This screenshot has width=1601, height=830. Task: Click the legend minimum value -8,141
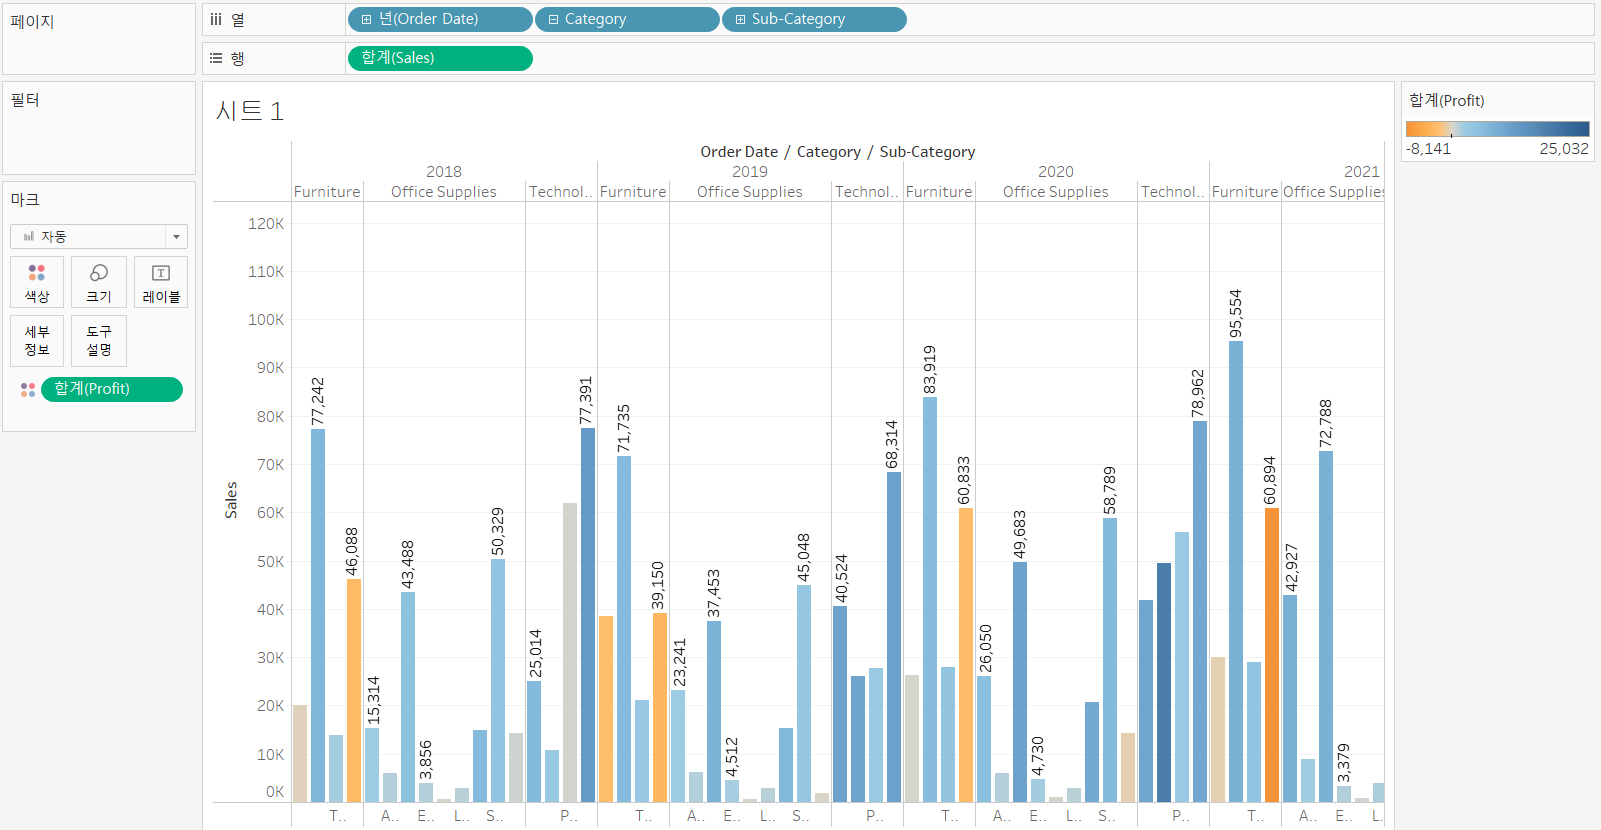1428,148
